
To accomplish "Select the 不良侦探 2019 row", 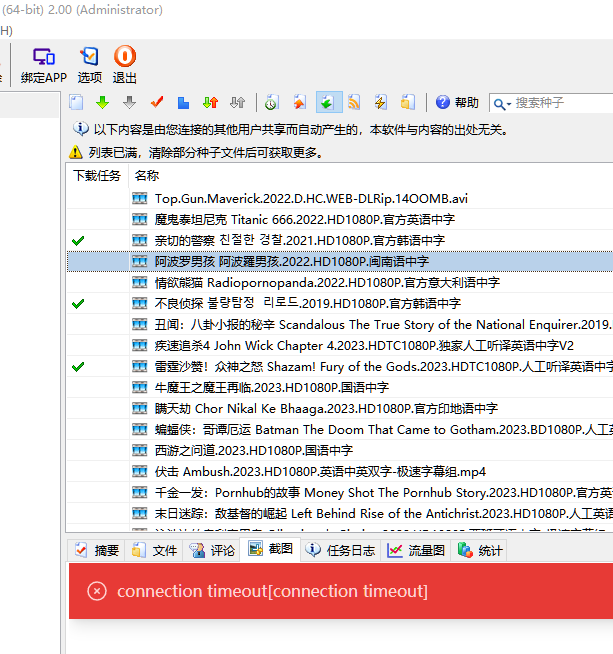I will pyautogui.click(x=339, y=303).
